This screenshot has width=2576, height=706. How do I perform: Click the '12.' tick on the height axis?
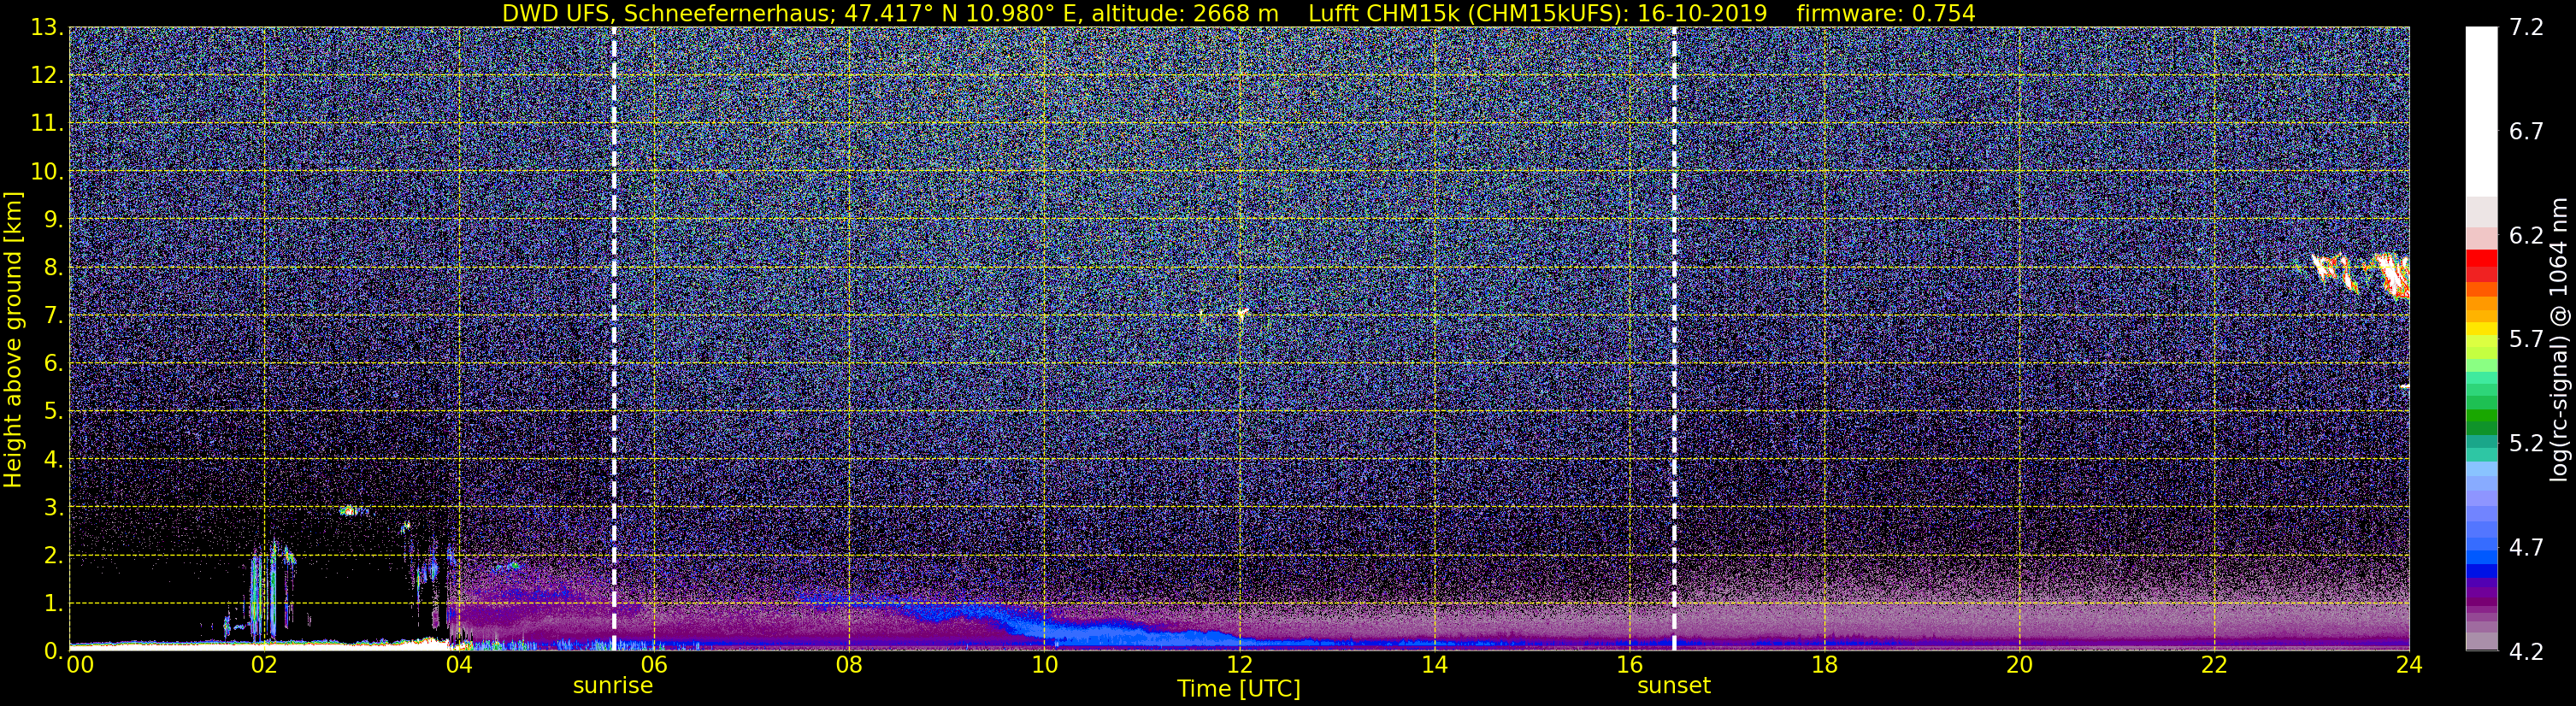[47, 76]
